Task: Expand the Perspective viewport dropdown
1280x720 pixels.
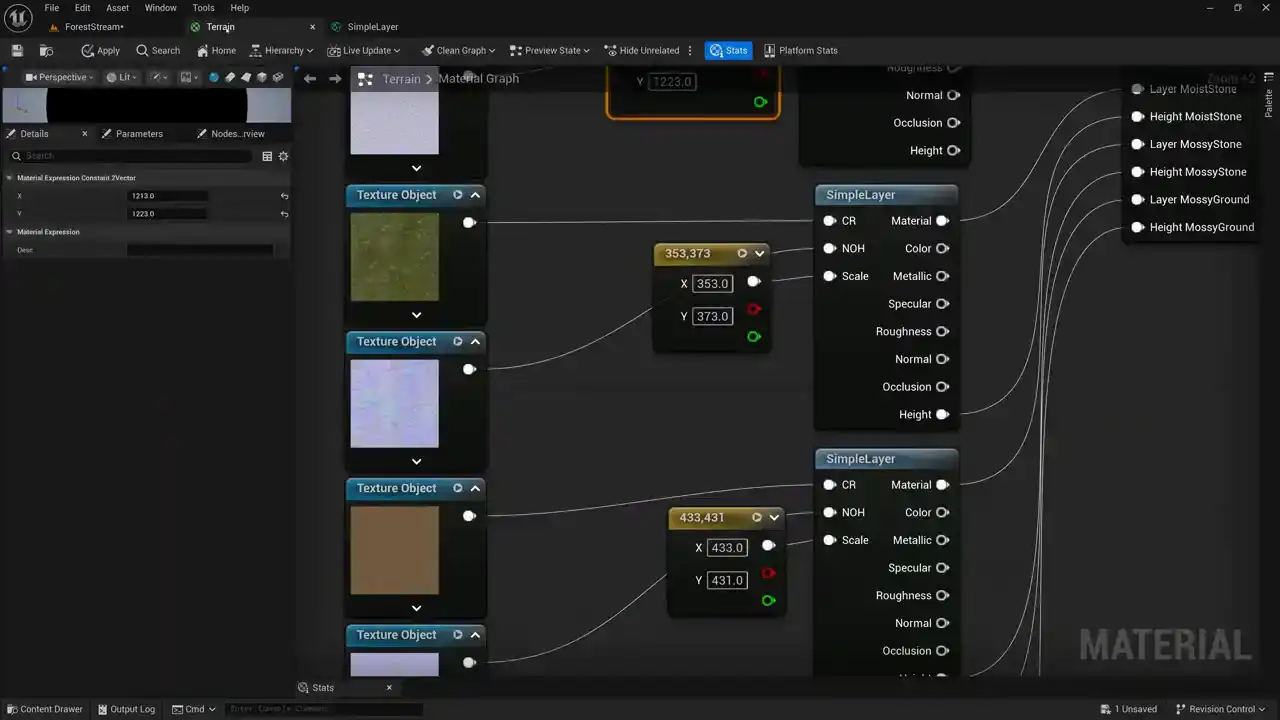Action: pos(59,77)
